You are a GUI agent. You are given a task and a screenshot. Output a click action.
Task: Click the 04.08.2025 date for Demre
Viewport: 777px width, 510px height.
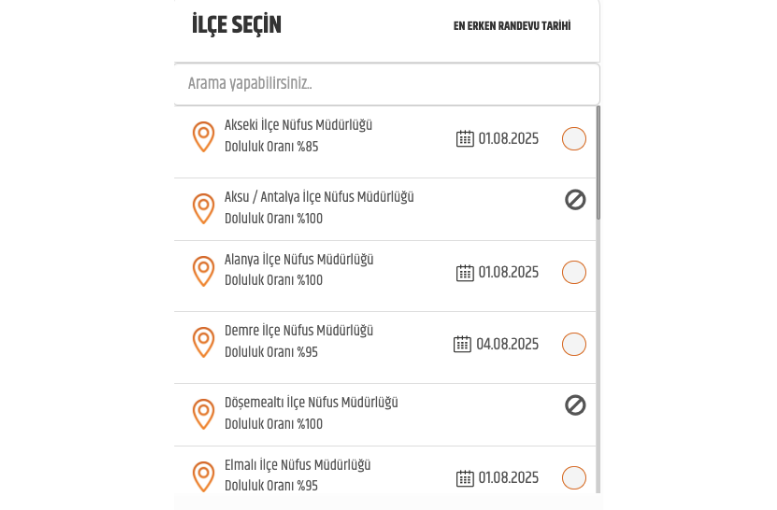pyautogui.click(x=507, y=344)
